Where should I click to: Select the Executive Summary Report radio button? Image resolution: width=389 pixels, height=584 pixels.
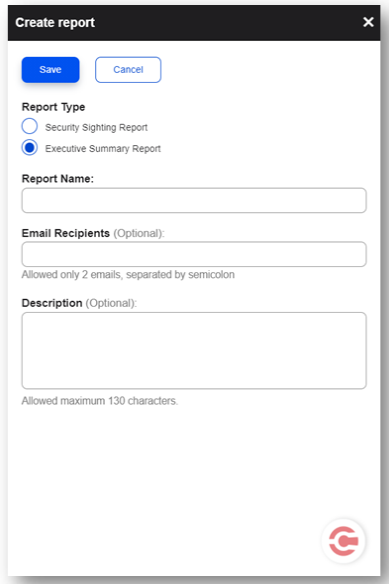click(29, 147)
